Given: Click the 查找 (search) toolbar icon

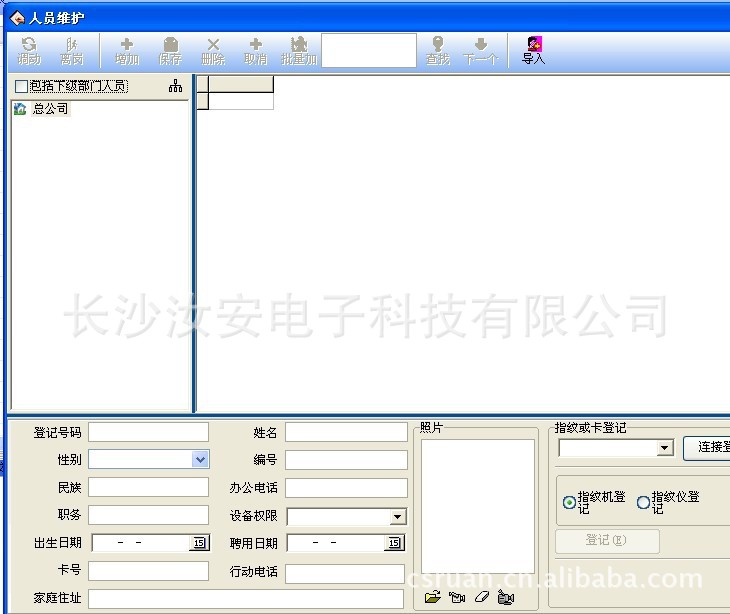Looking at the screenshot, I should (x=438, y=51).
